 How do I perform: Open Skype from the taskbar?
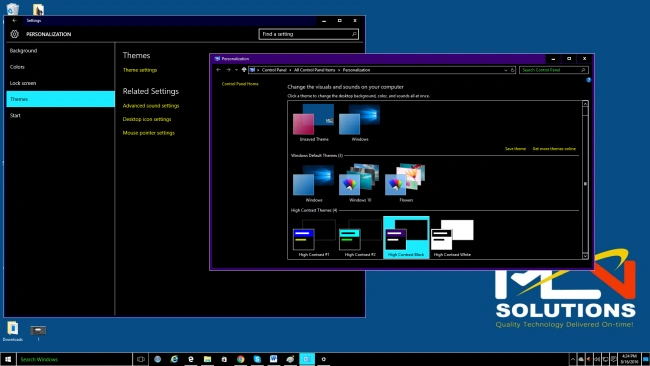coord(257,359)
